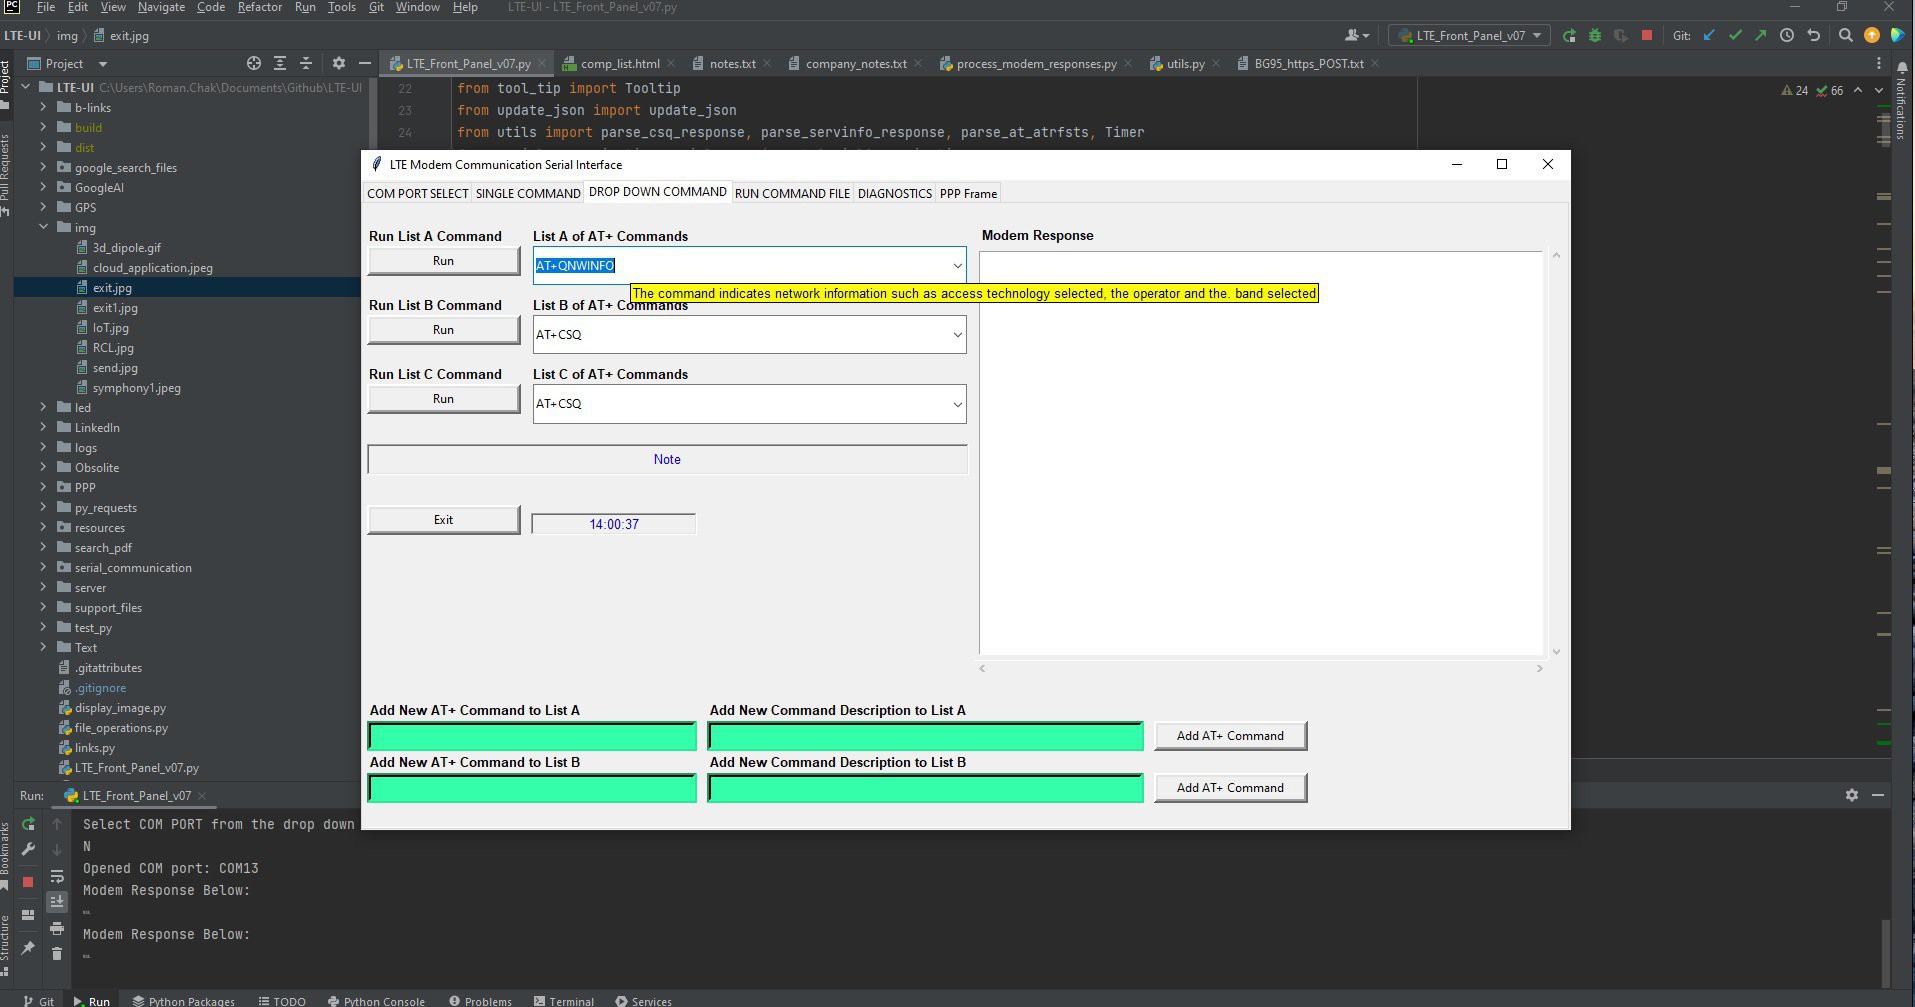The height and width of the screenshot is (1007, 1915).
Task: Open the Refactor menu
Action: click(x=259, y=7)
